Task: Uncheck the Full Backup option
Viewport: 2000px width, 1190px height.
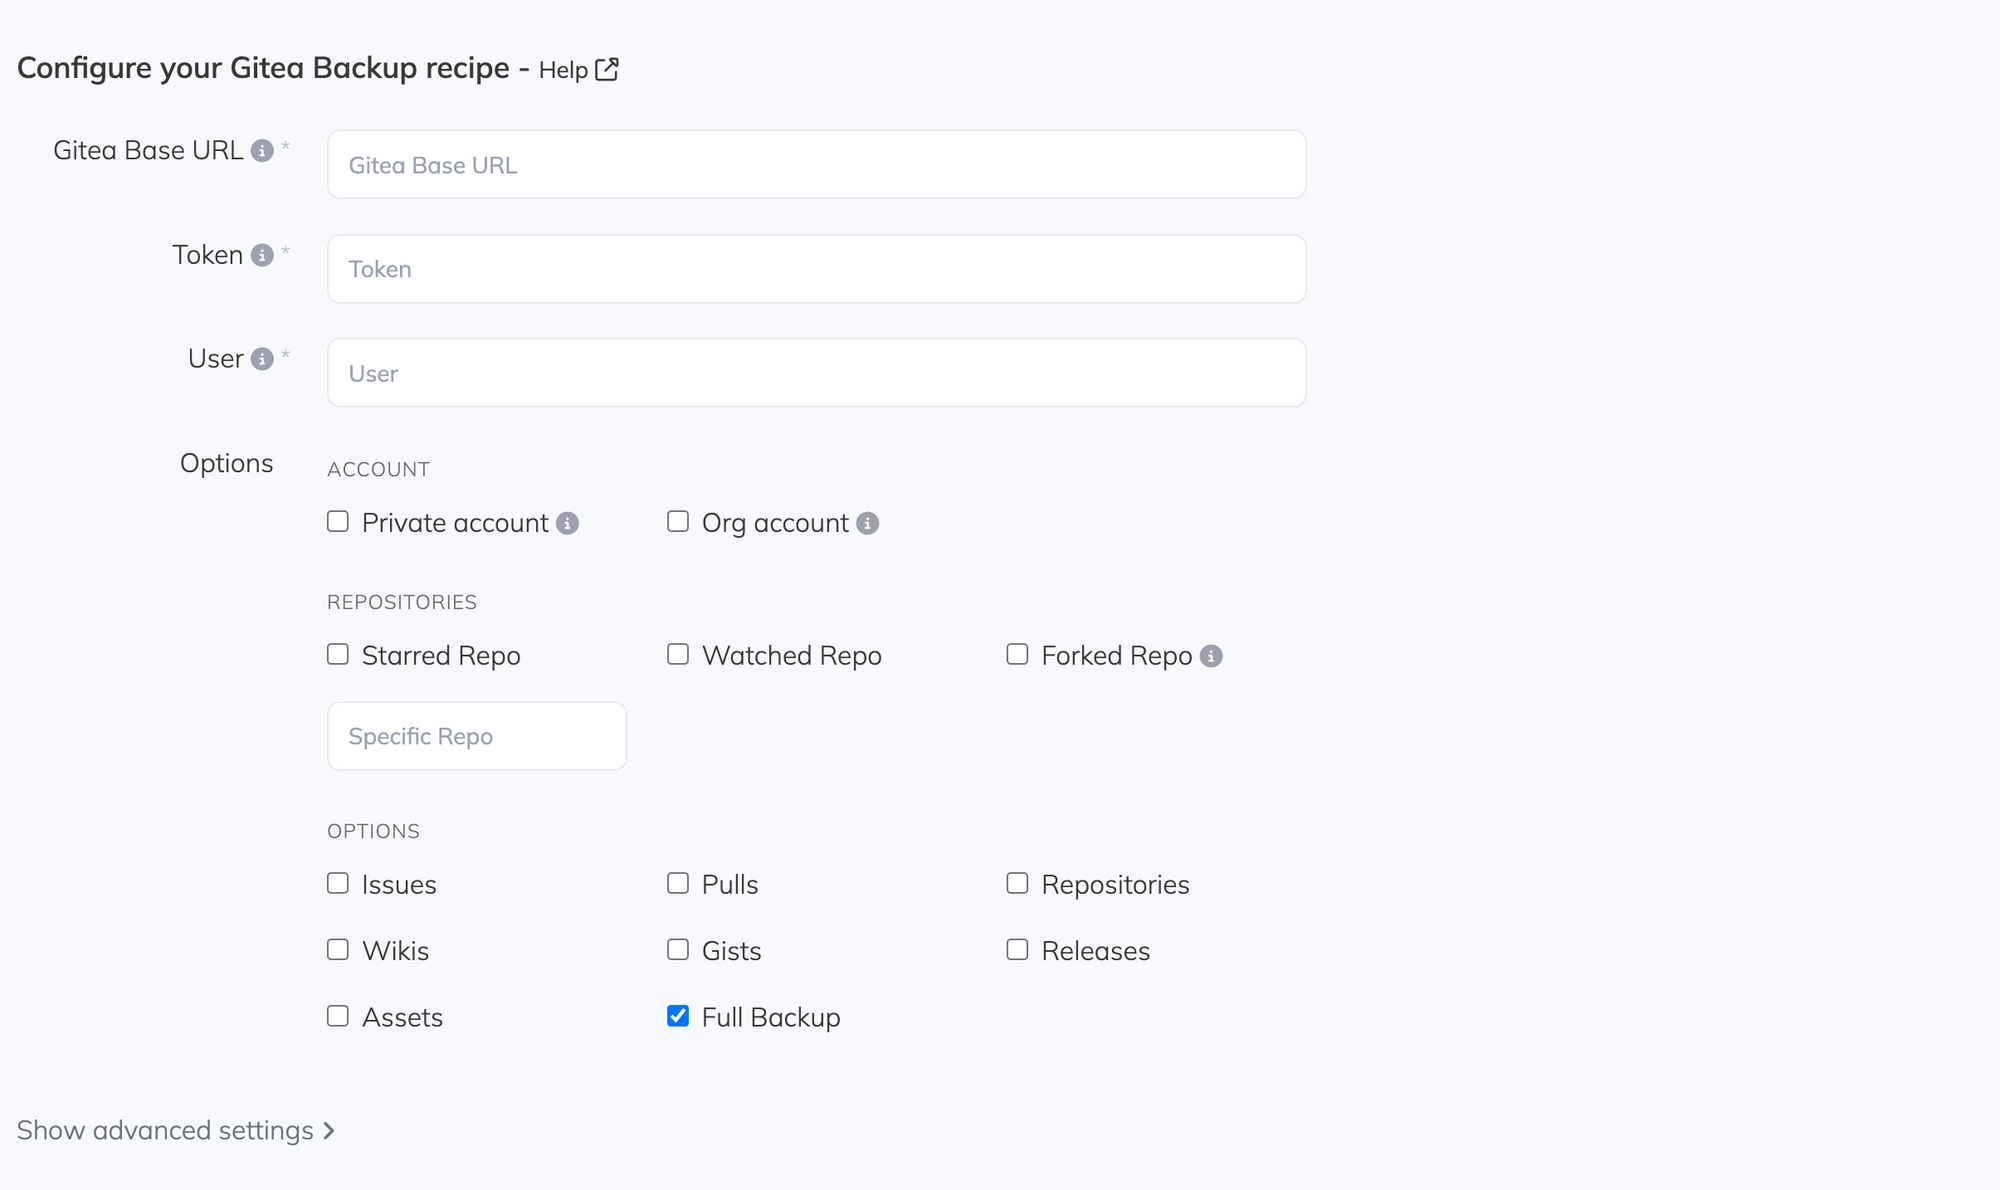Action: [678, 1016]
